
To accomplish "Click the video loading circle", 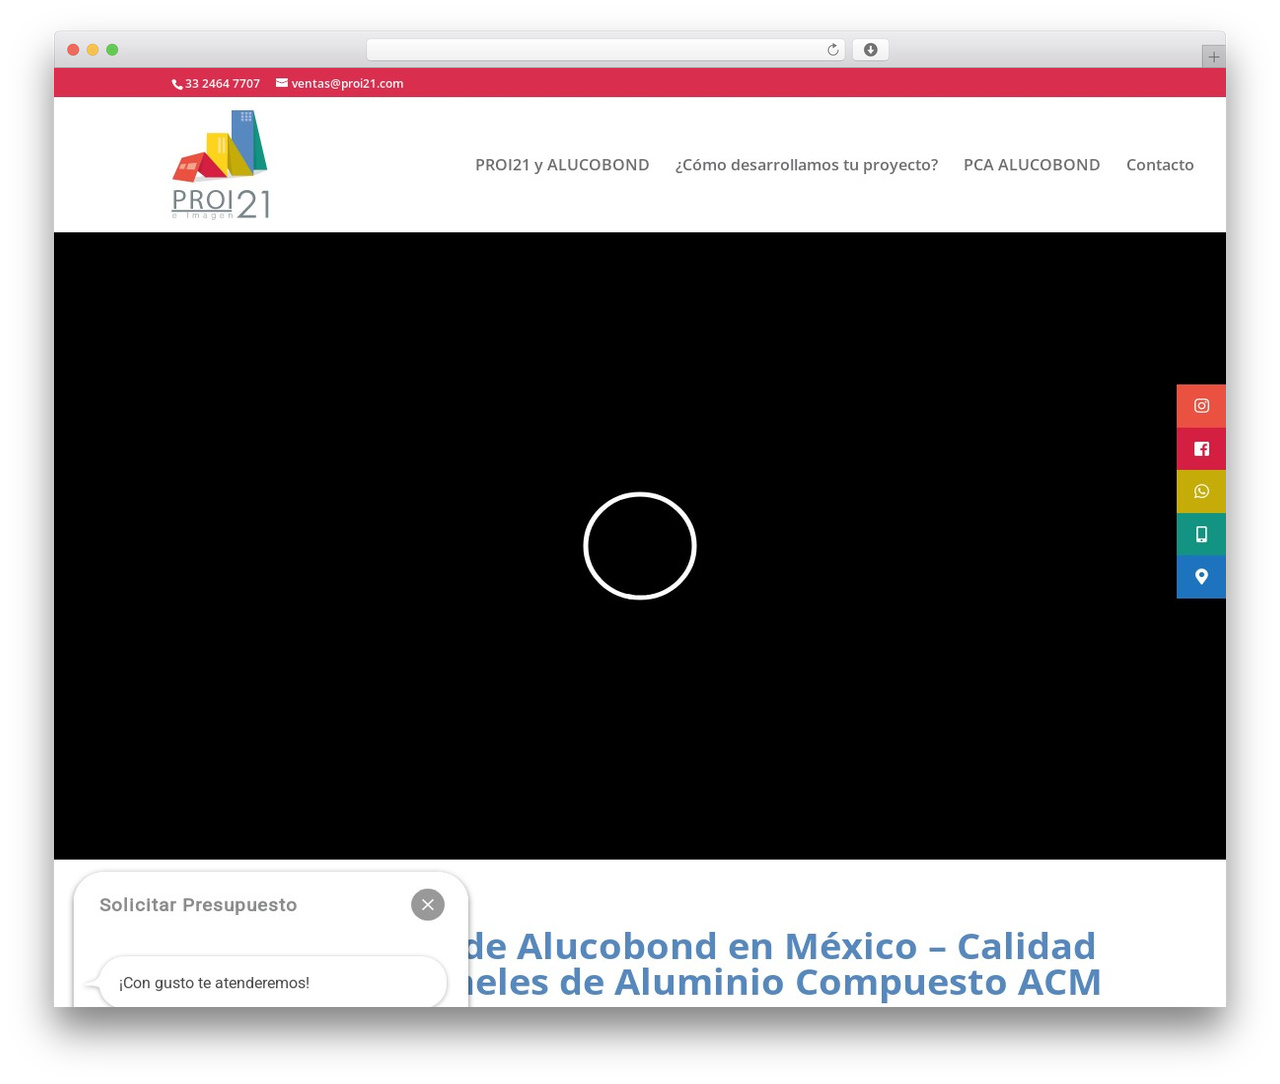I will point(640,546).
